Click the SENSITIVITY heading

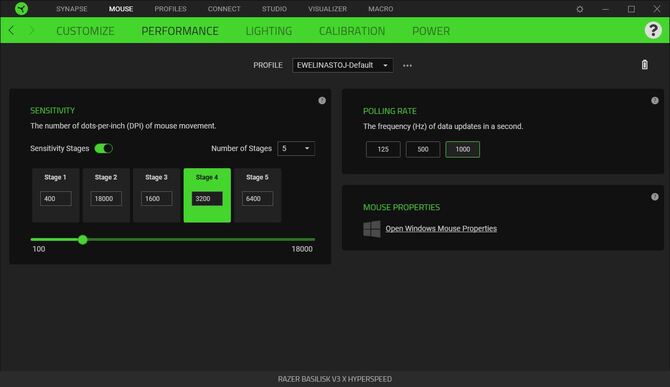pyautogui.click(x=53, y=111)
